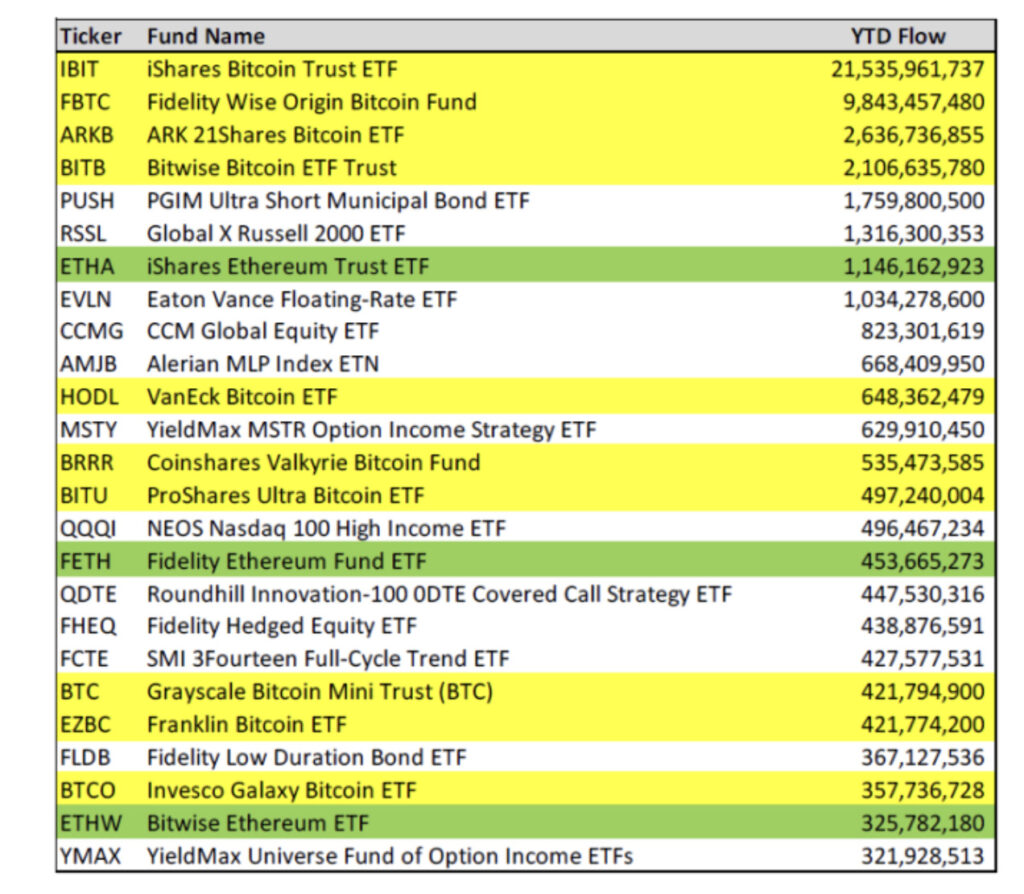This screenshot has width=1024, height=894.
Task: Click the ETHW ticker cell
Action: (x=88, y=823)
